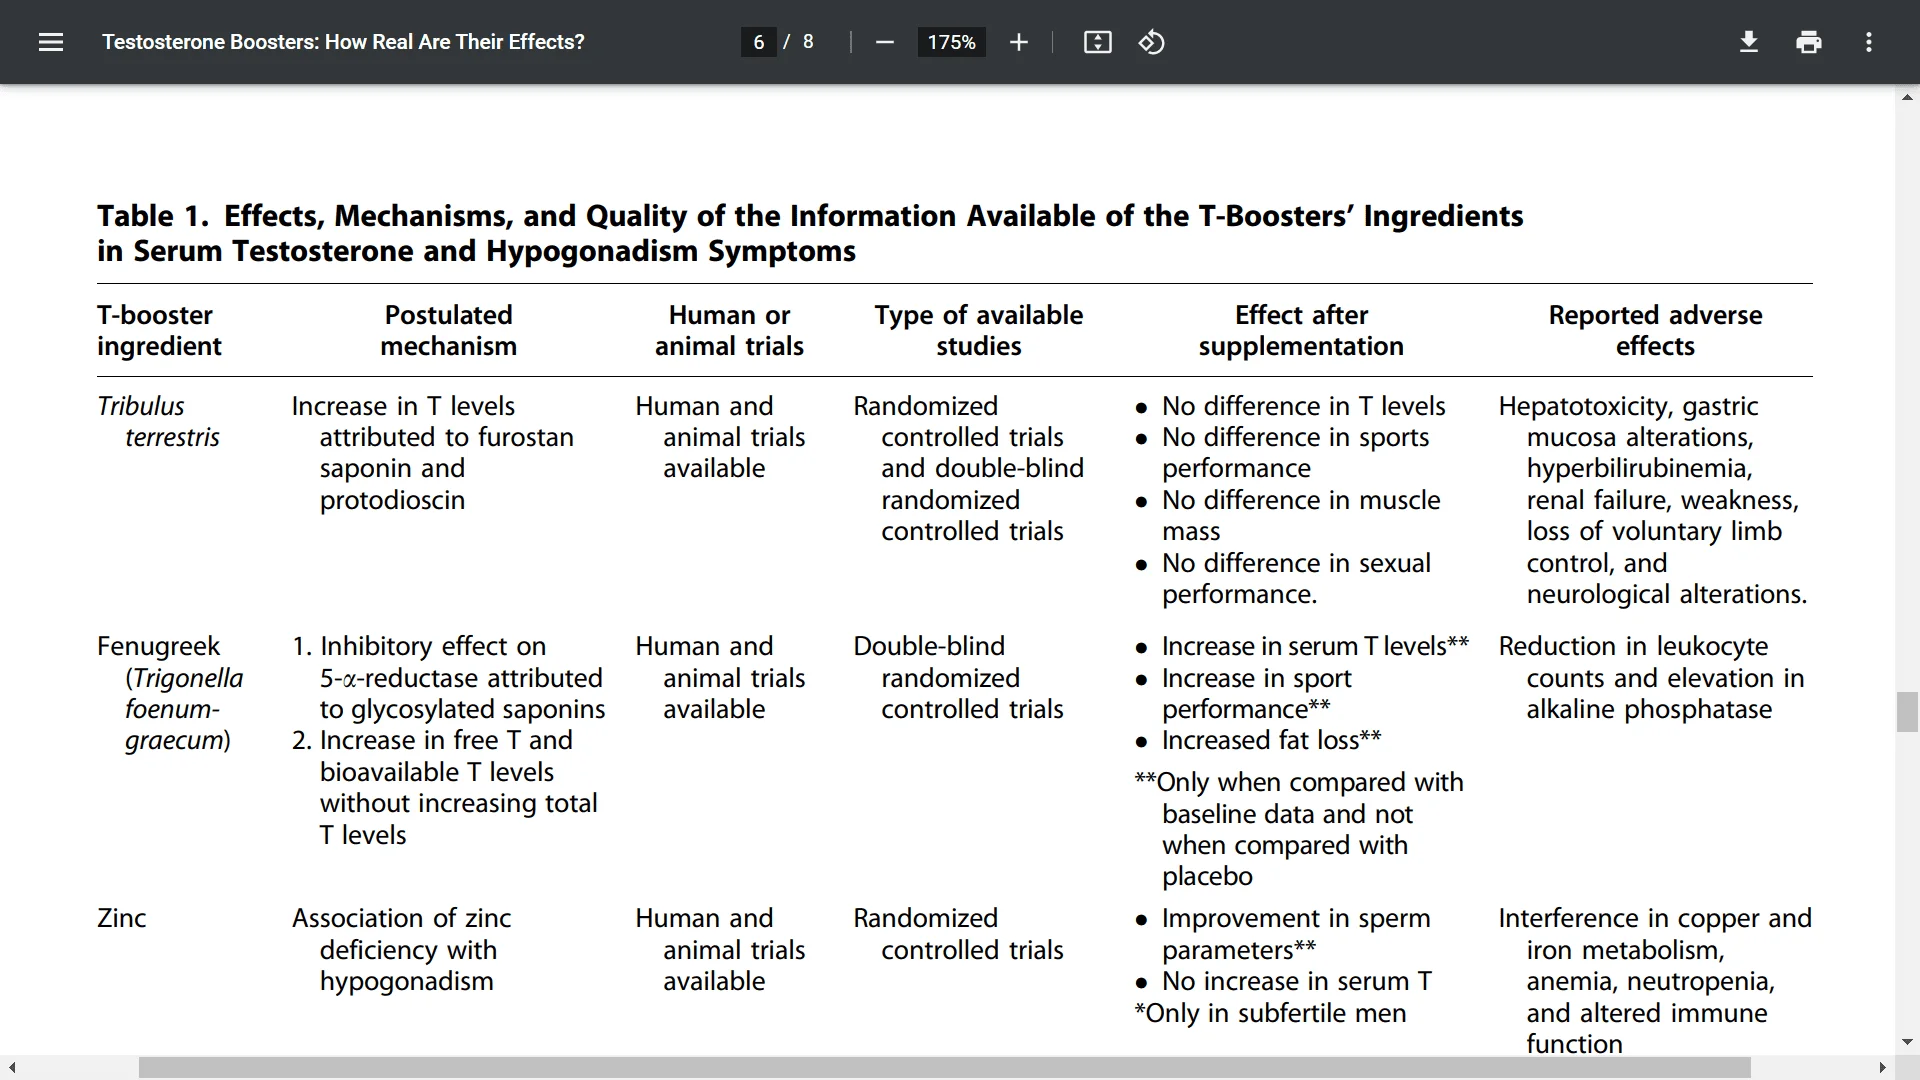1920x1080 pixels.
Task: Click 'Increased fat loss**' bullet
Action: pos(1259,740)
